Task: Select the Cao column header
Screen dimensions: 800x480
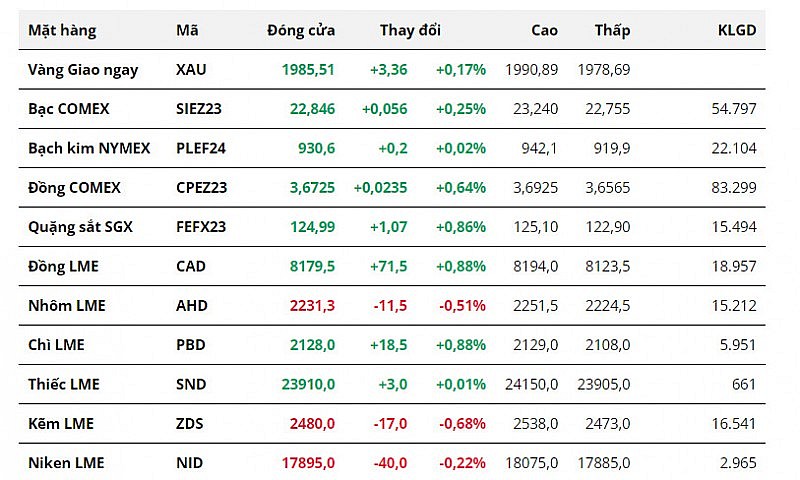Action: pos(544,30)
